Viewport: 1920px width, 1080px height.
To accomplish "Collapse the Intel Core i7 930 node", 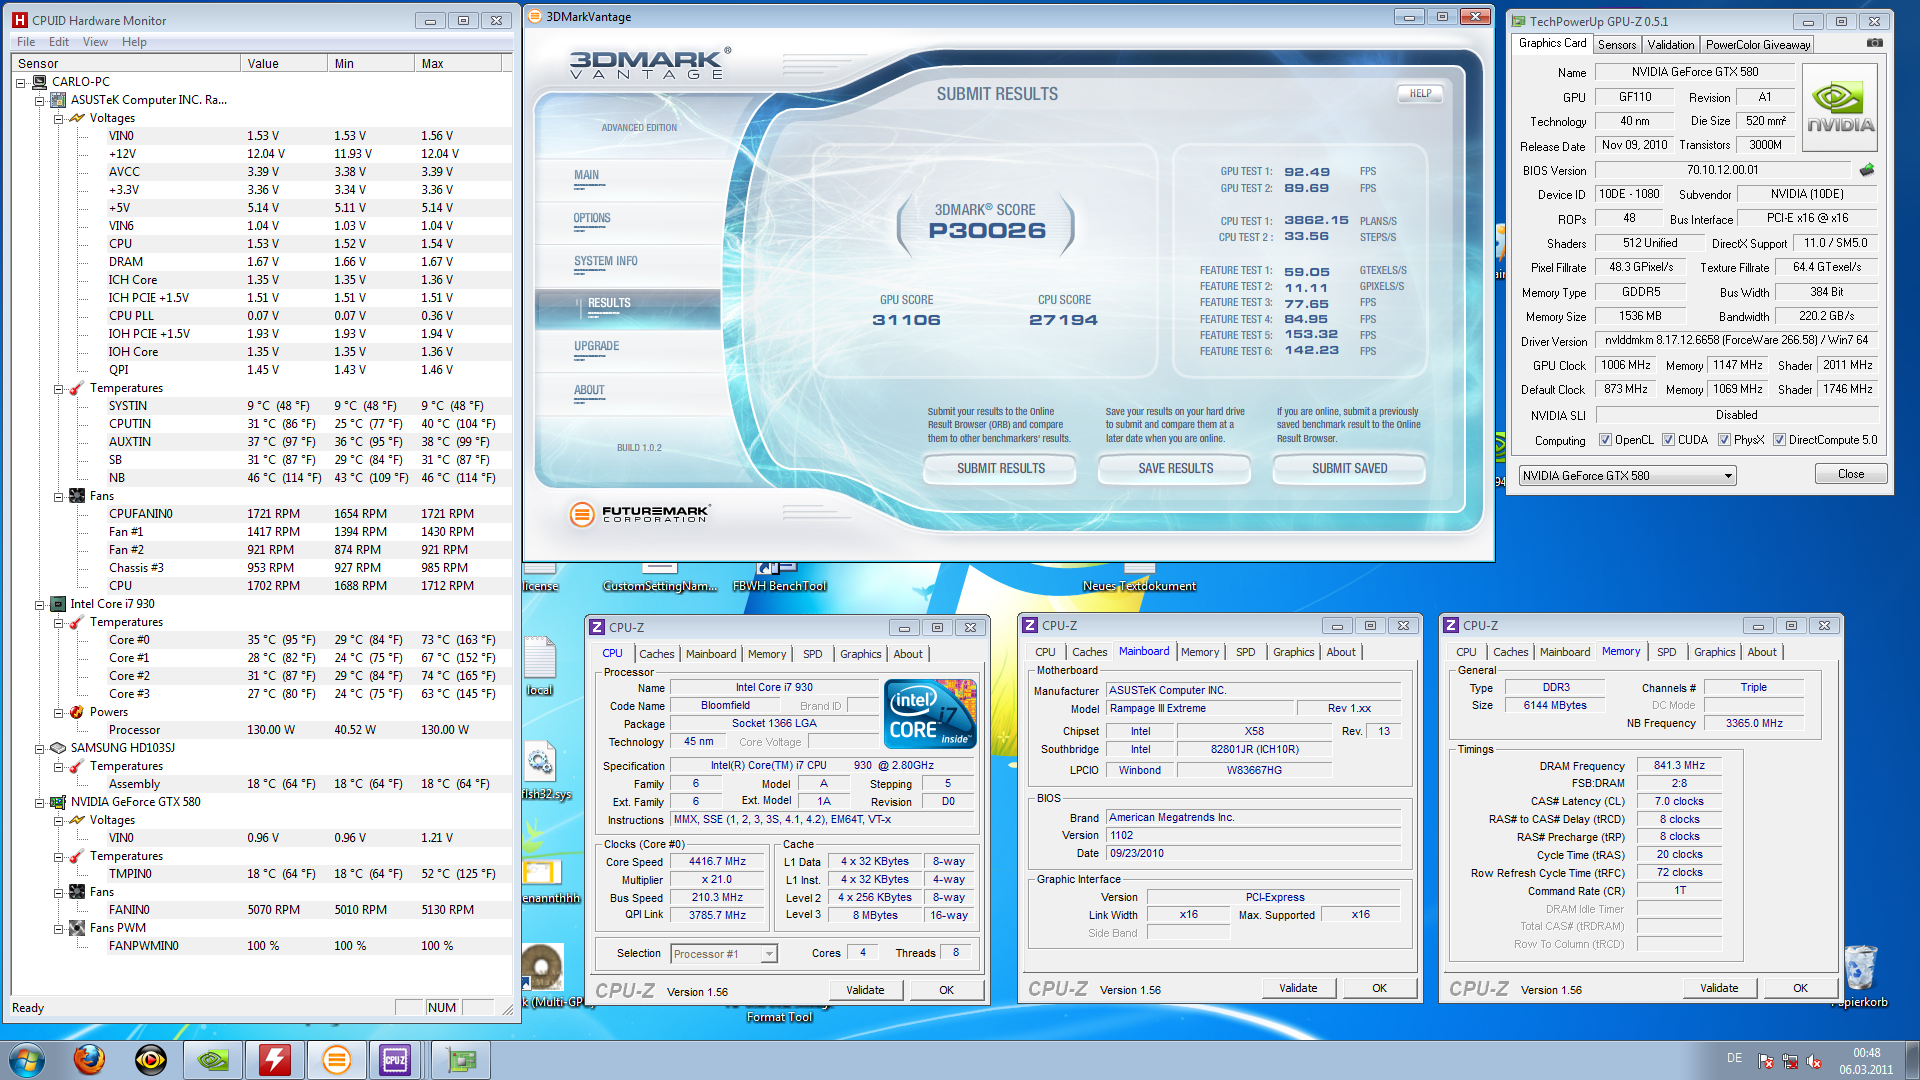I will click(x=39, y=604).
